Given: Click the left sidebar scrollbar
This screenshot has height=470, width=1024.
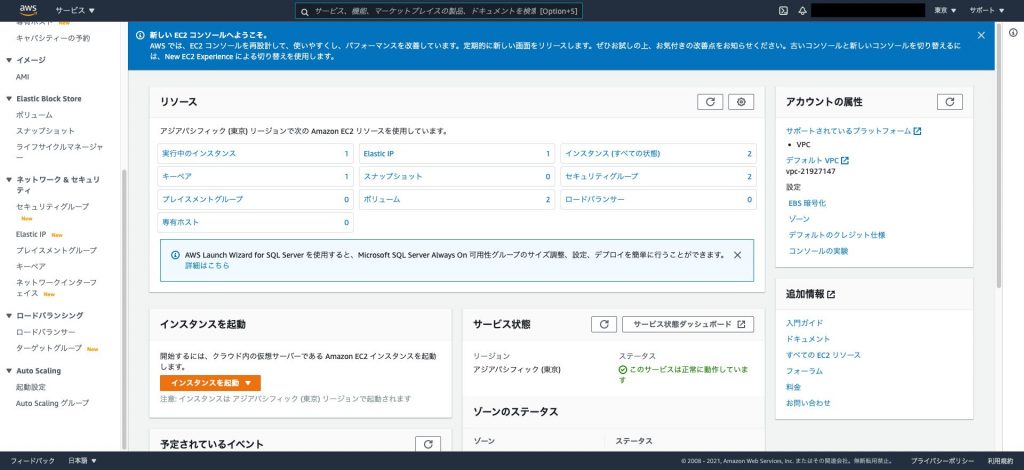Looking at the screenshot, I should 123,309.
